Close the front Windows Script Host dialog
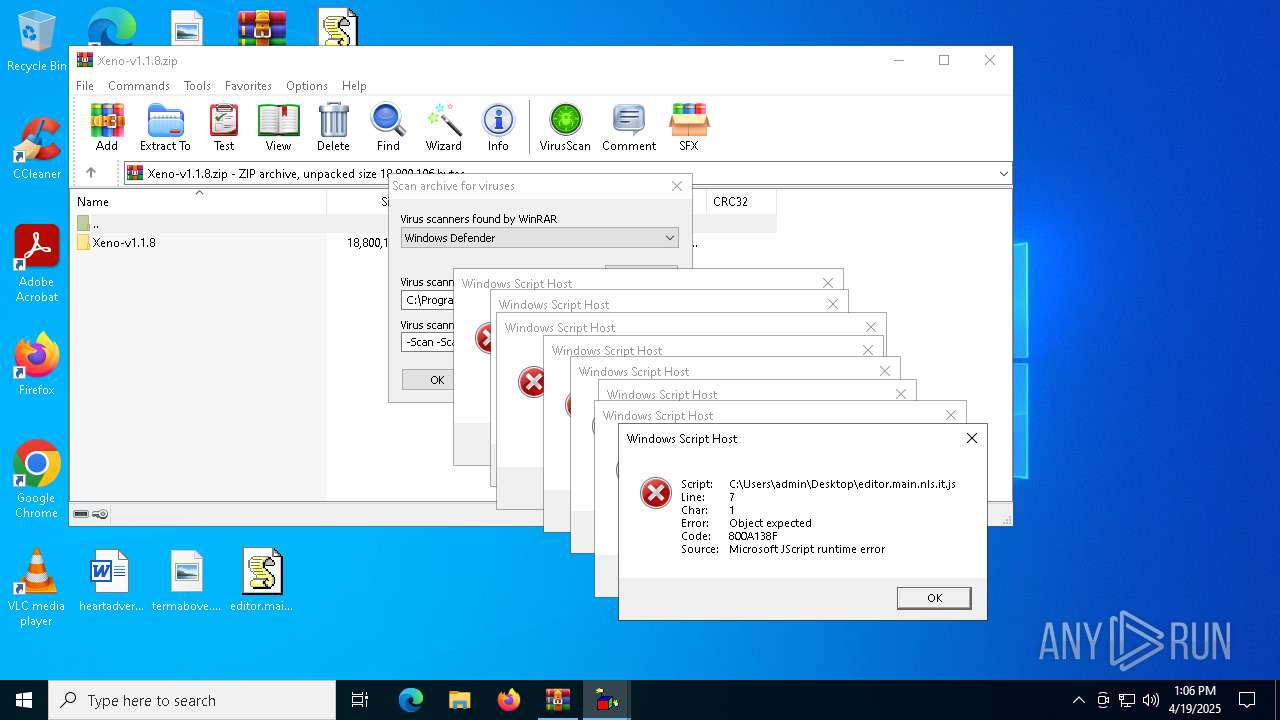This screenshot has height=720, width=1280. tap(971, 438)
